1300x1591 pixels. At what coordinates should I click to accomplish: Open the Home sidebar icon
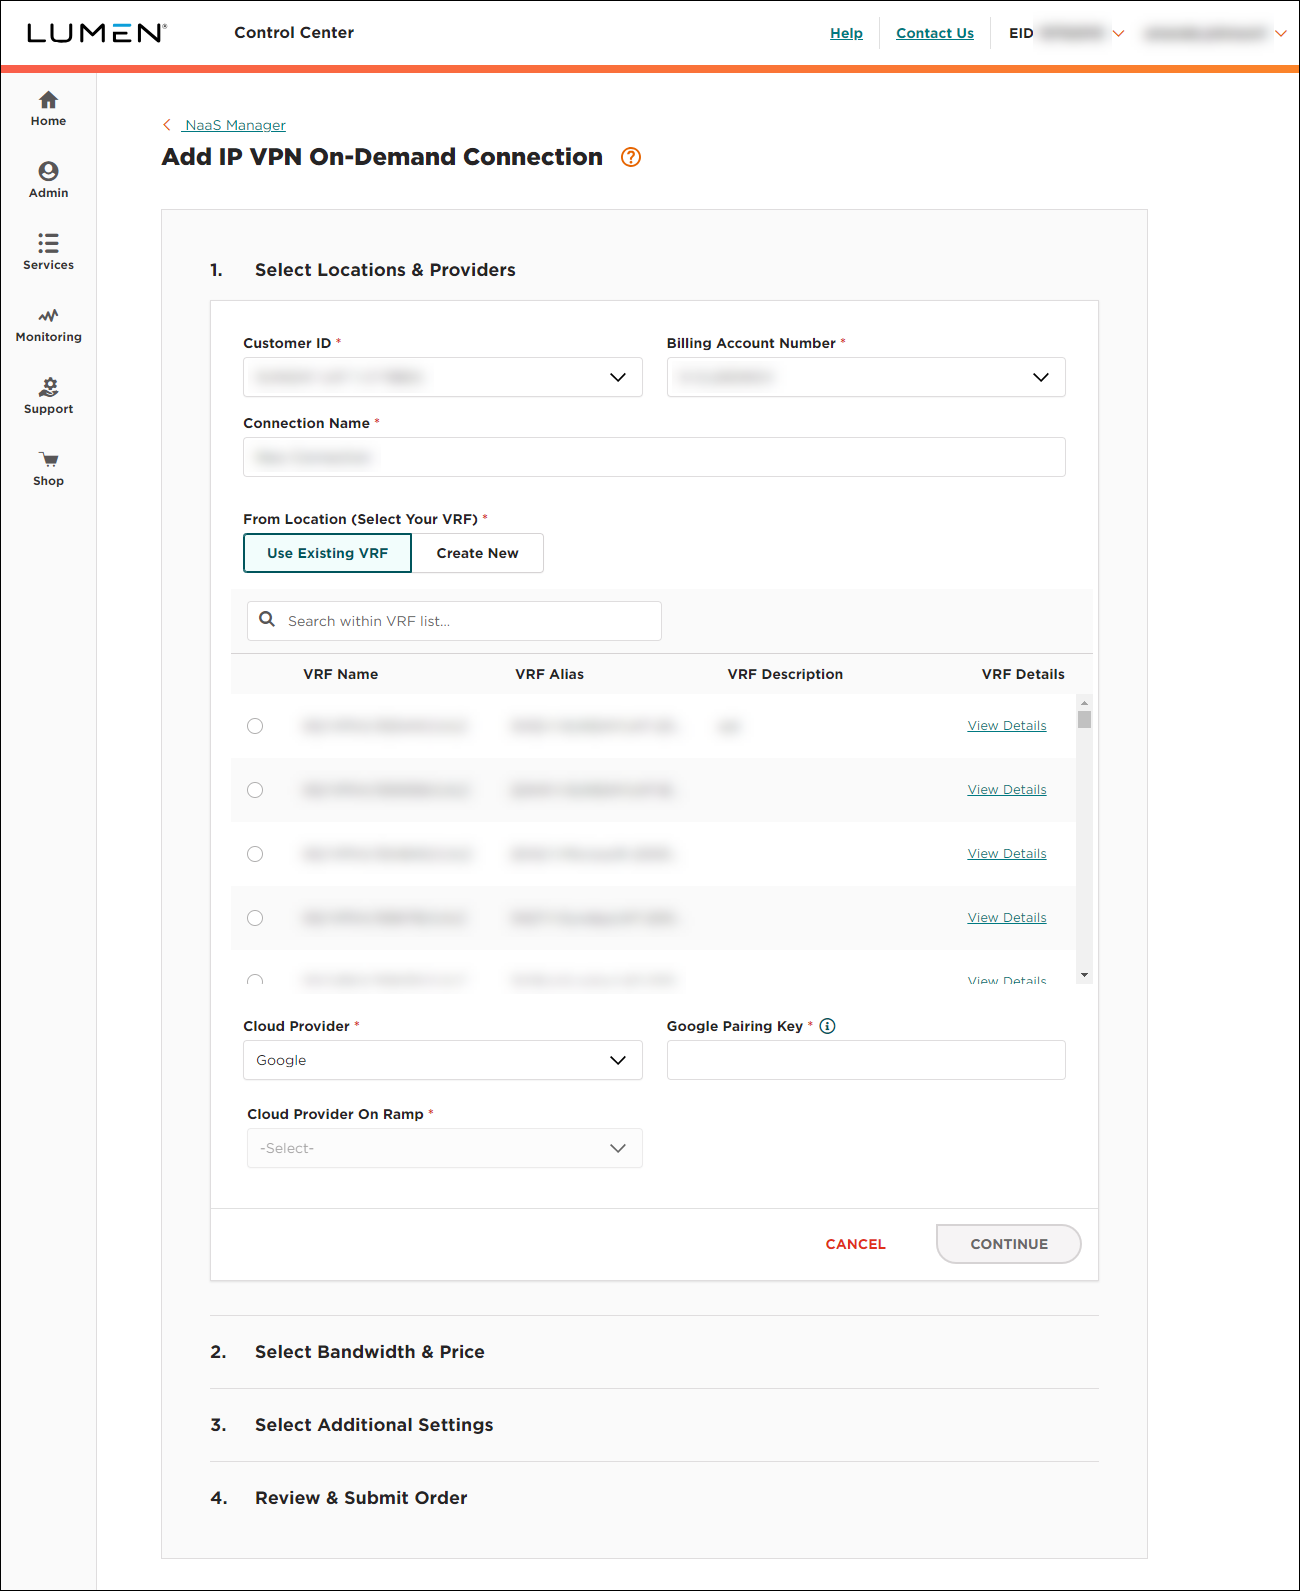pyautogui.click(x=48, y=100)
